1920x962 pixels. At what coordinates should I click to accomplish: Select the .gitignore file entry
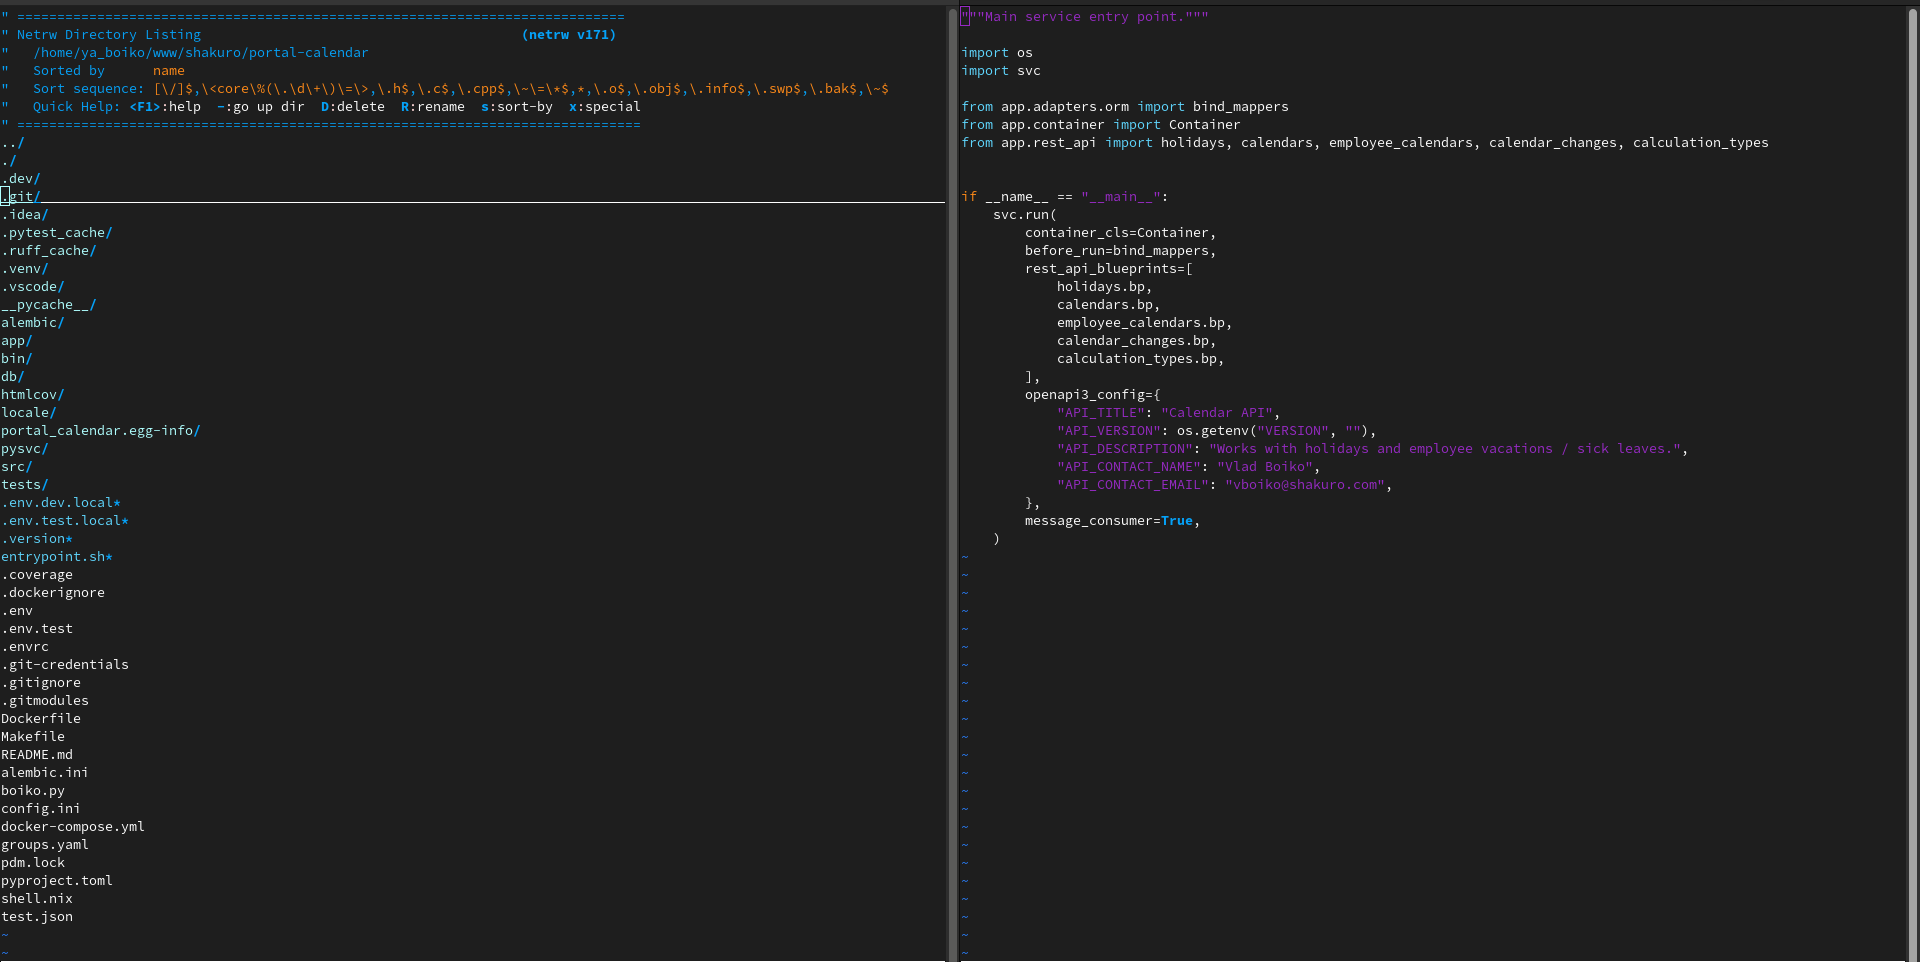point(41,683)
